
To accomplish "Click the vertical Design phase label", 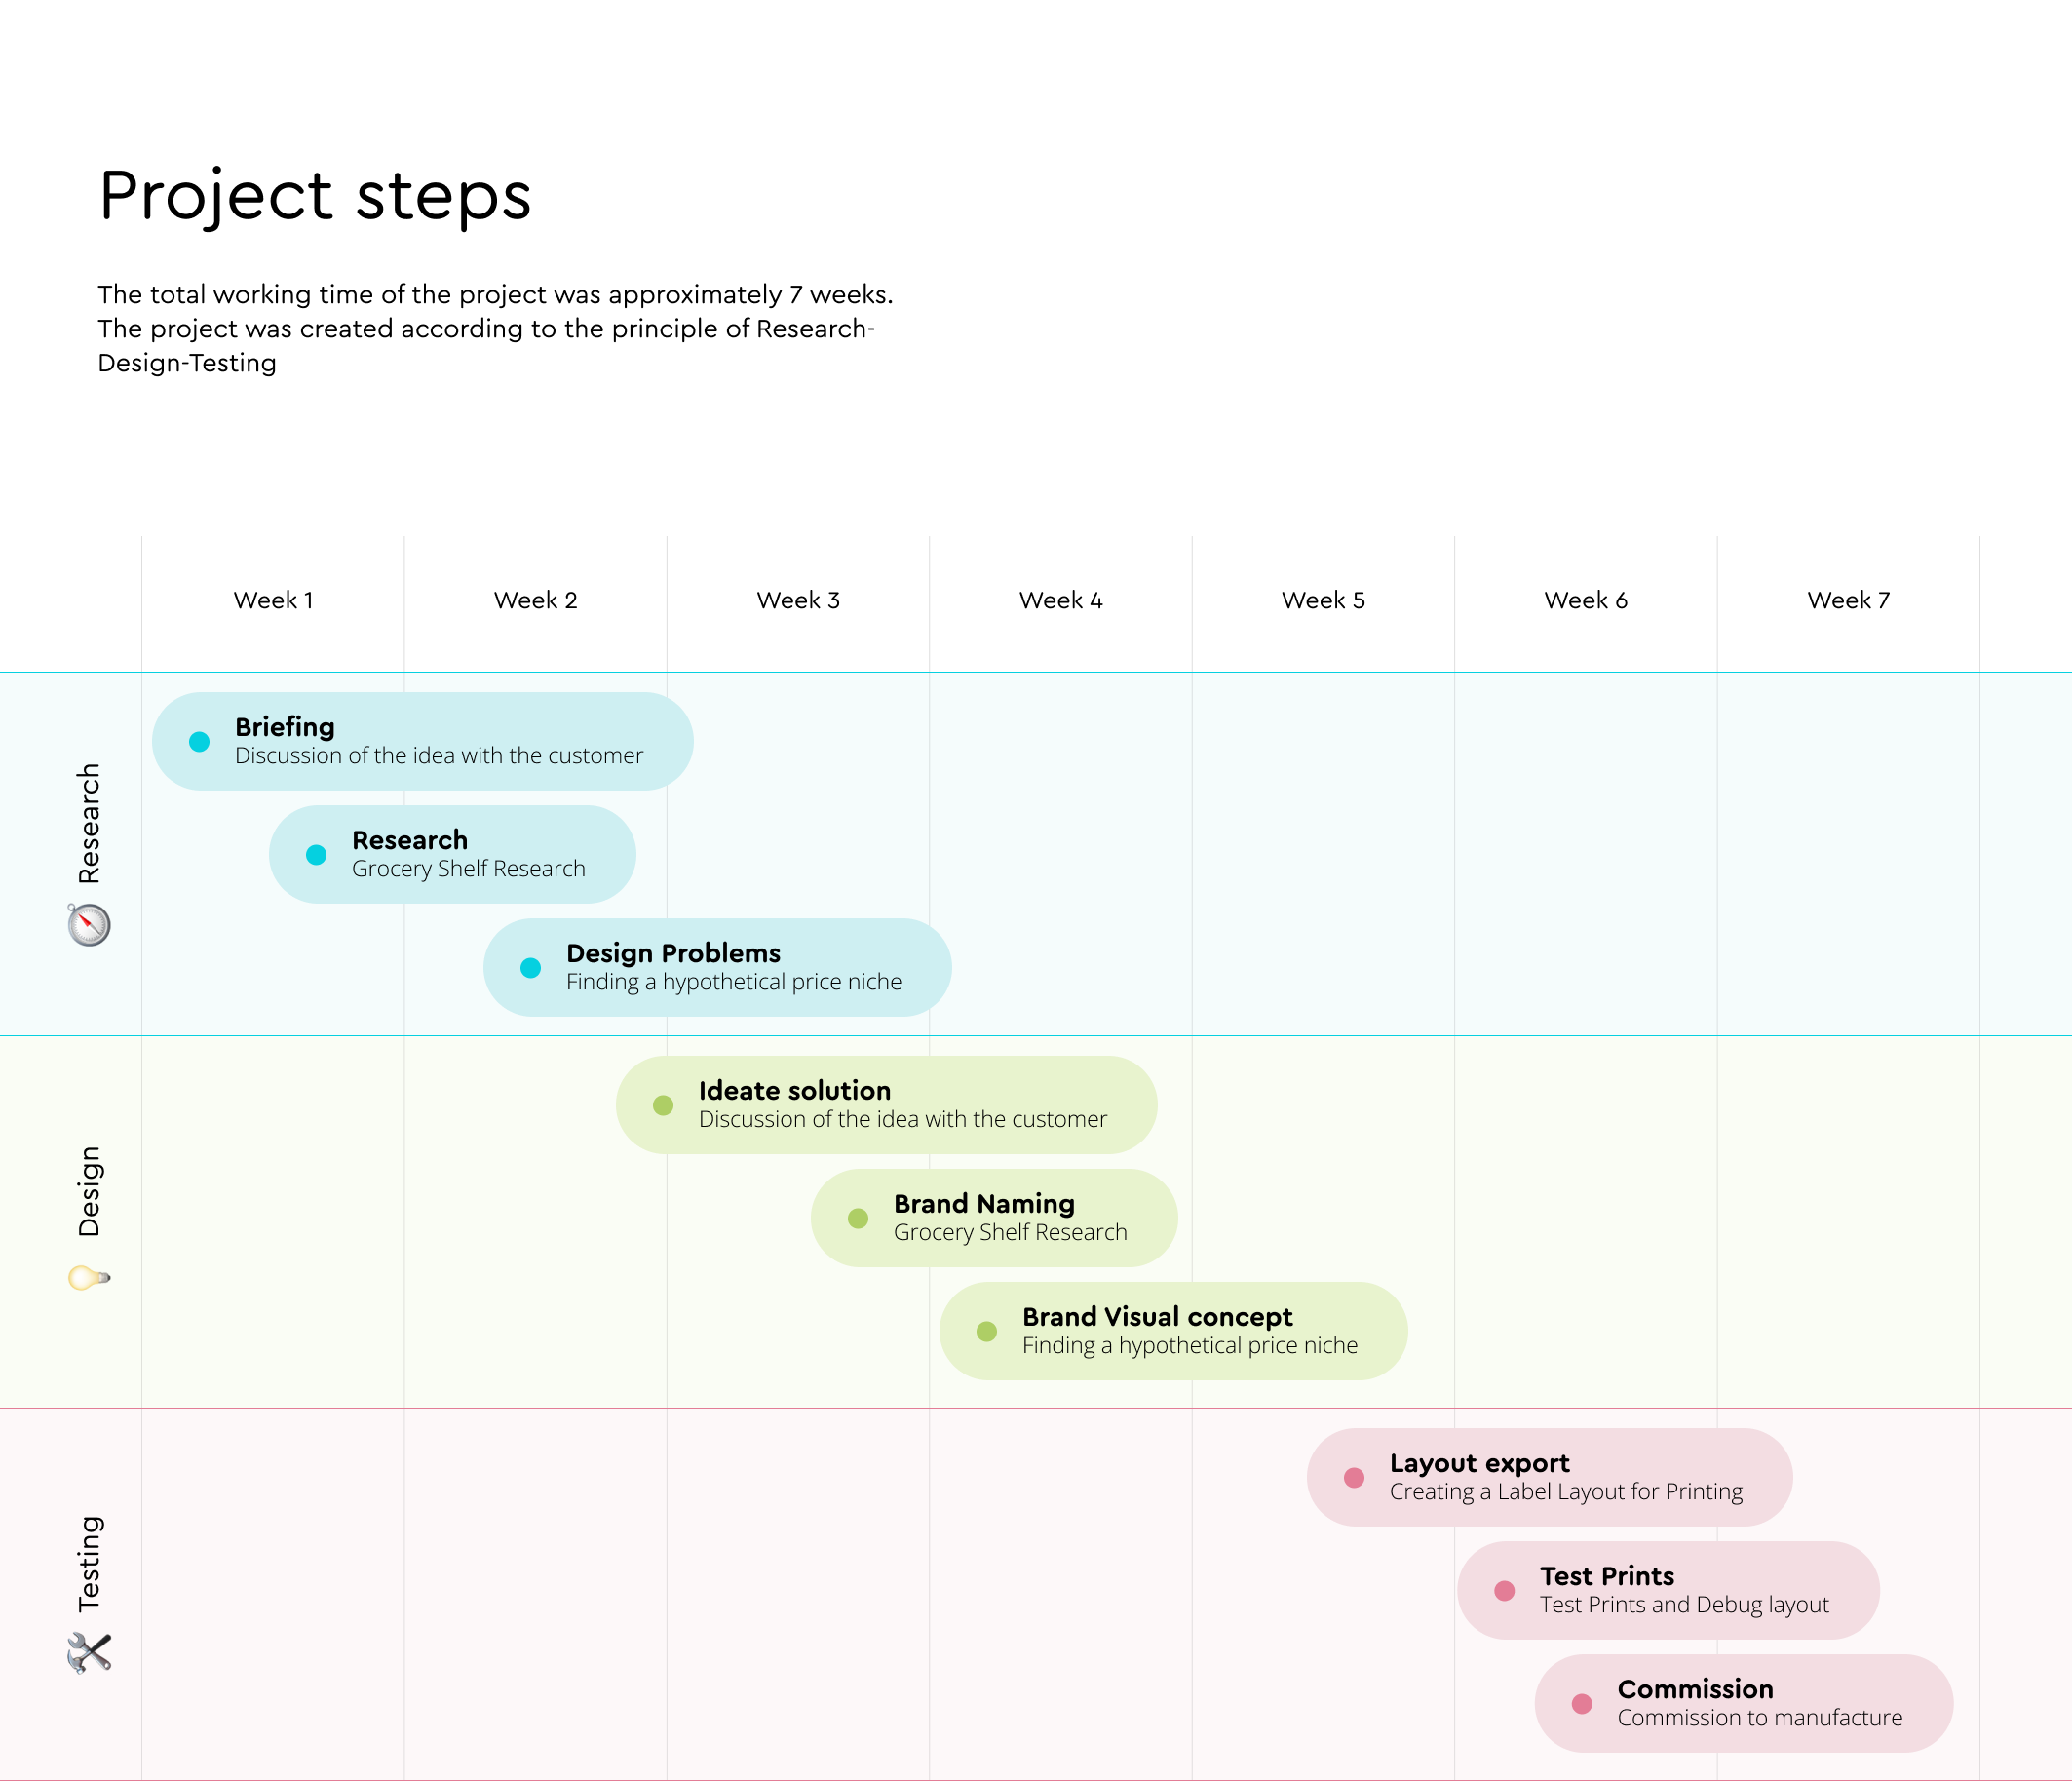I will (89, 1191).
